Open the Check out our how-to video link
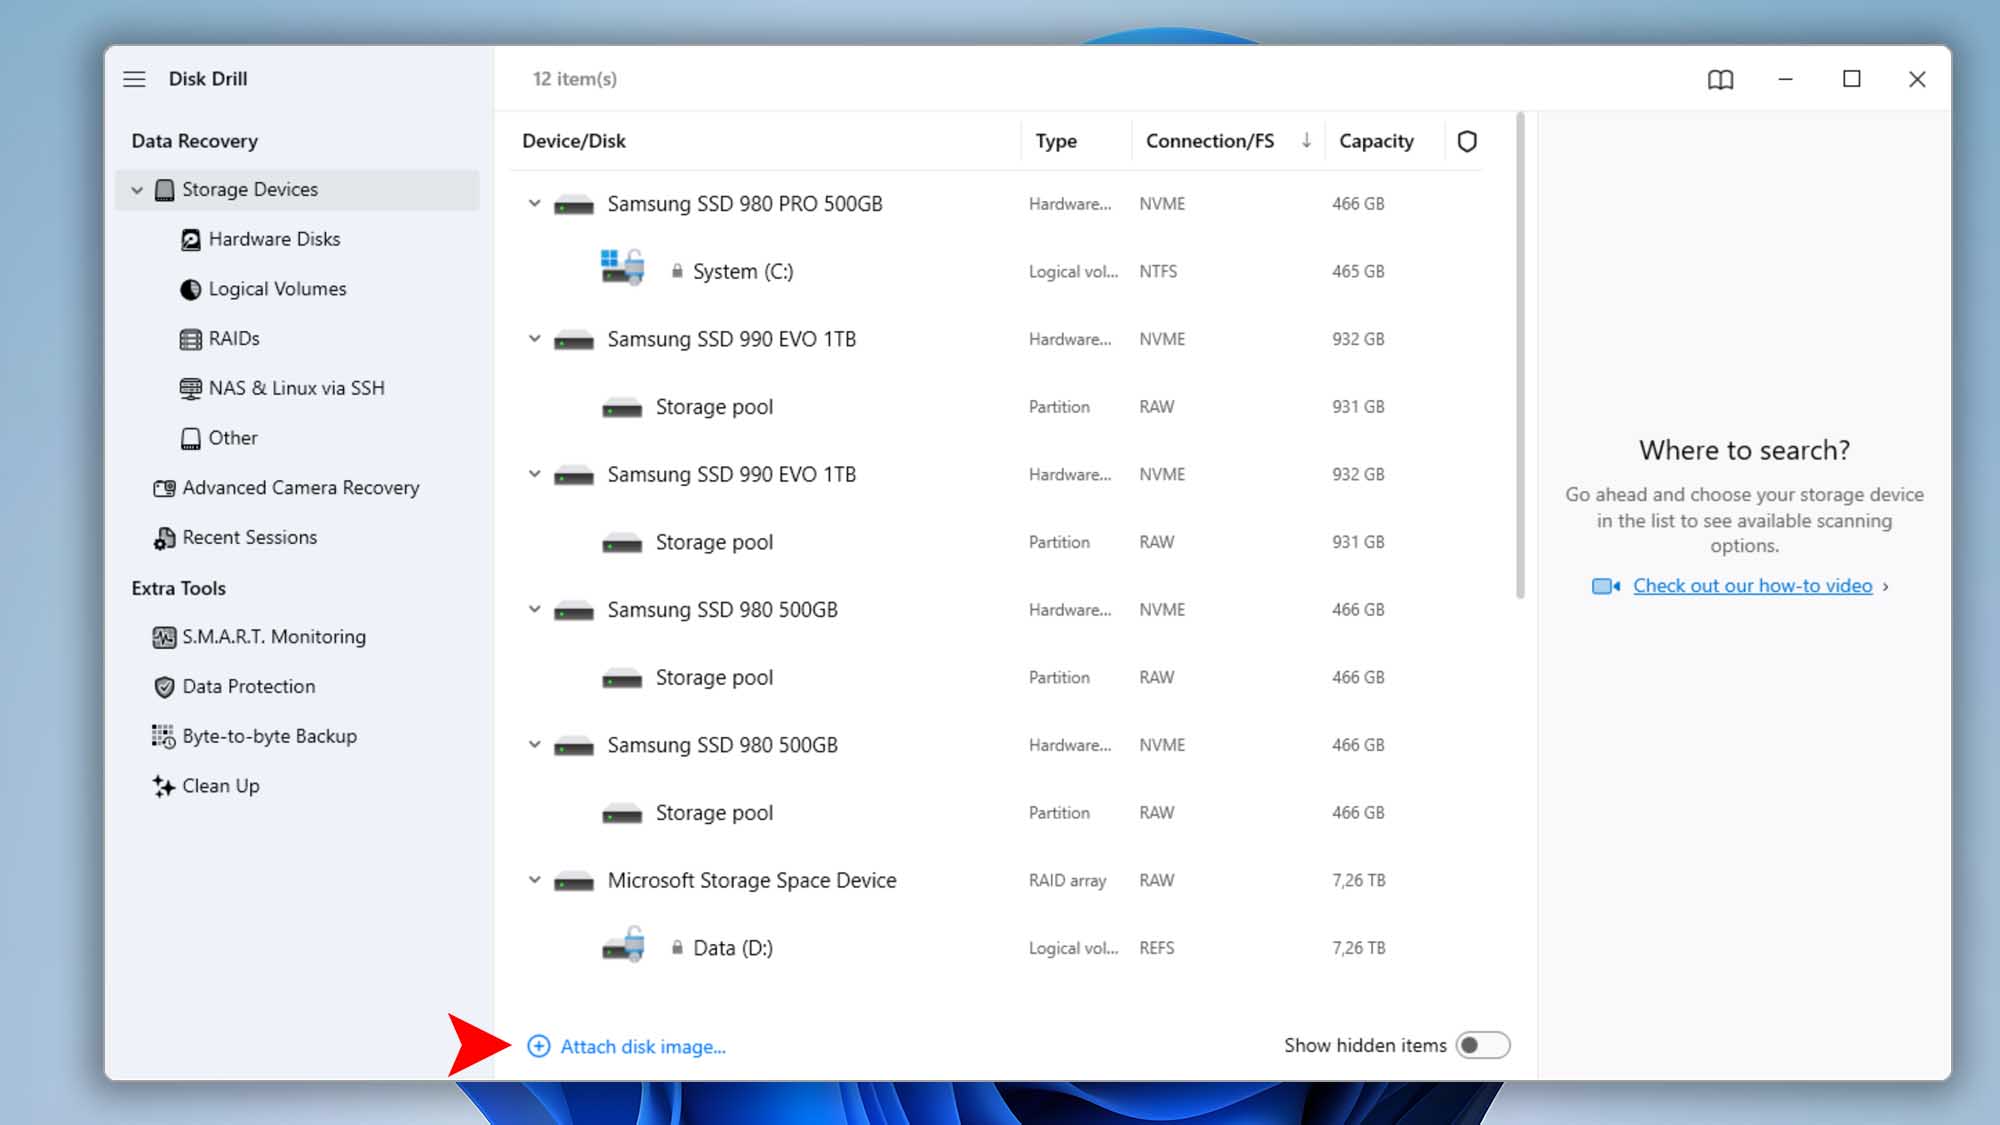The height and width of the screenshot is (1125, 2000). (1752, 586)
